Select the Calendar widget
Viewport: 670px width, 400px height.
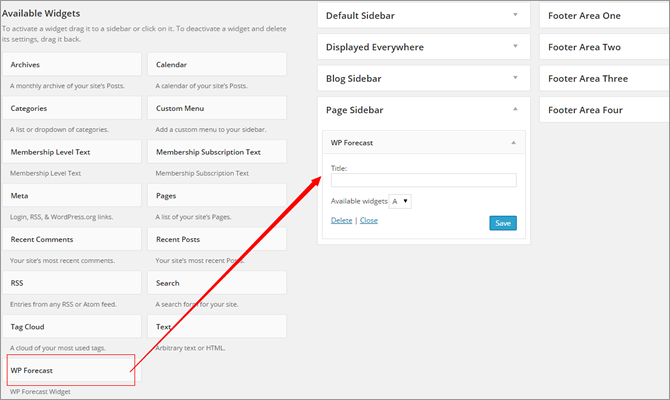[217, 65]
